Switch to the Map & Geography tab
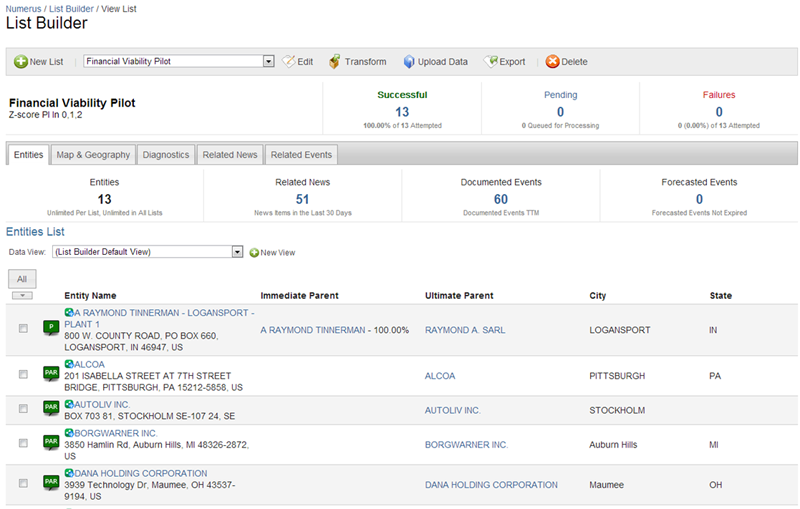The width and height of the screenshot is (800, 509). click(x=93, y=155)
